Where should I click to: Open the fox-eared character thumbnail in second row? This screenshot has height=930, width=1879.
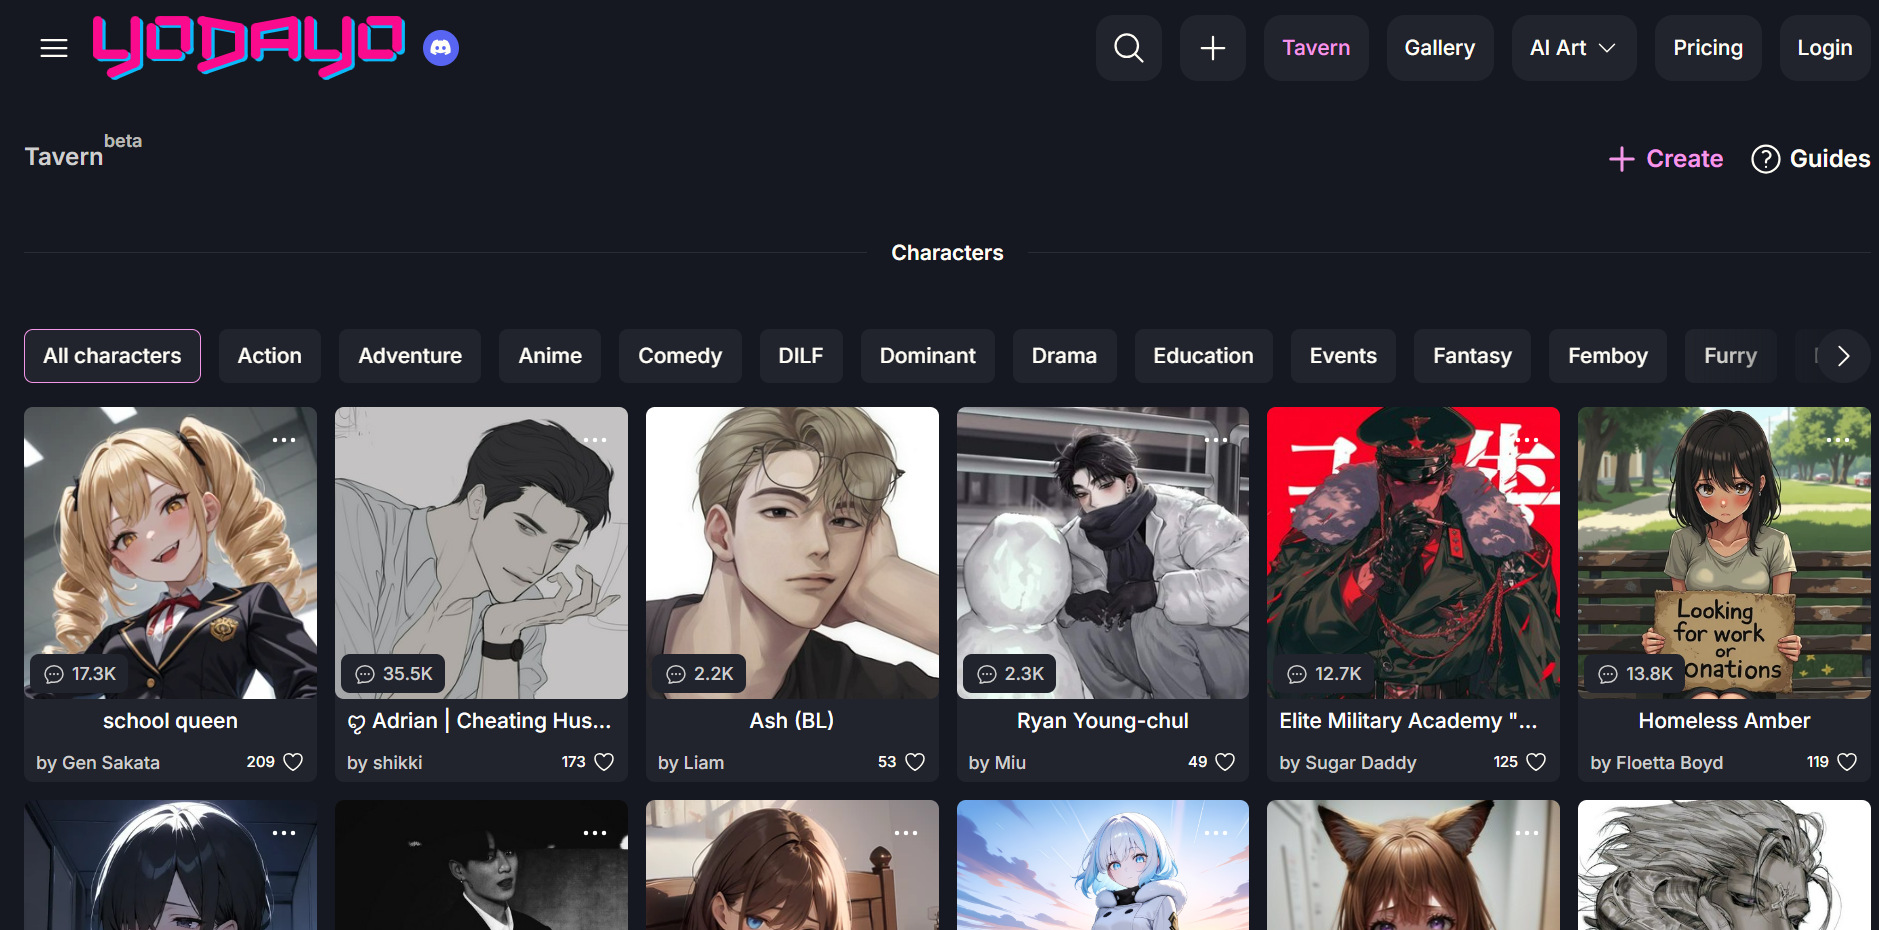pos(1413,865)
